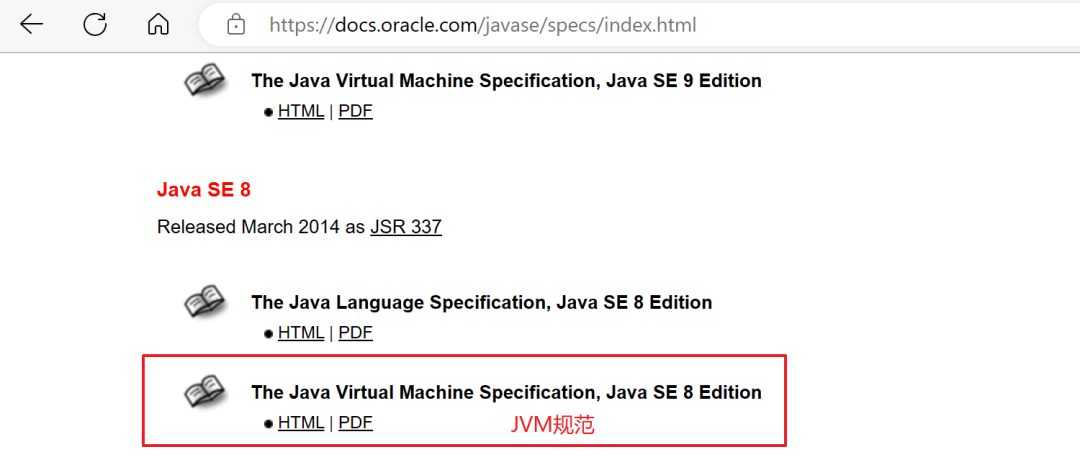Click the book icon beside Java Language Specification SE 8
Screen dimensions: 1080x465
tap(205, 302)
